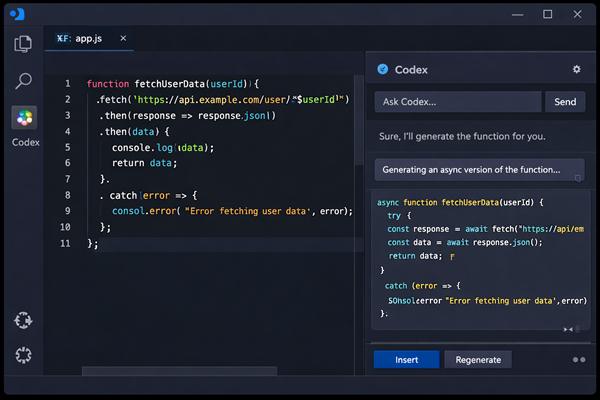Click 'console.log' on line 5

point(142,148)
